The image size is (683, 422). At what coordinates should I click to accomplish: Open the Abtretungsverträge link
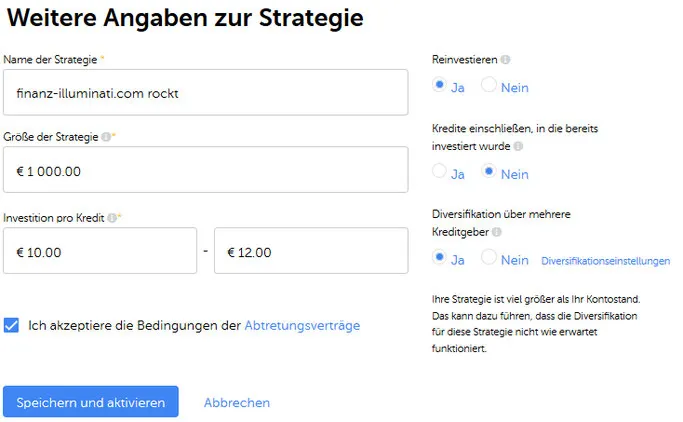click(302, 325)
